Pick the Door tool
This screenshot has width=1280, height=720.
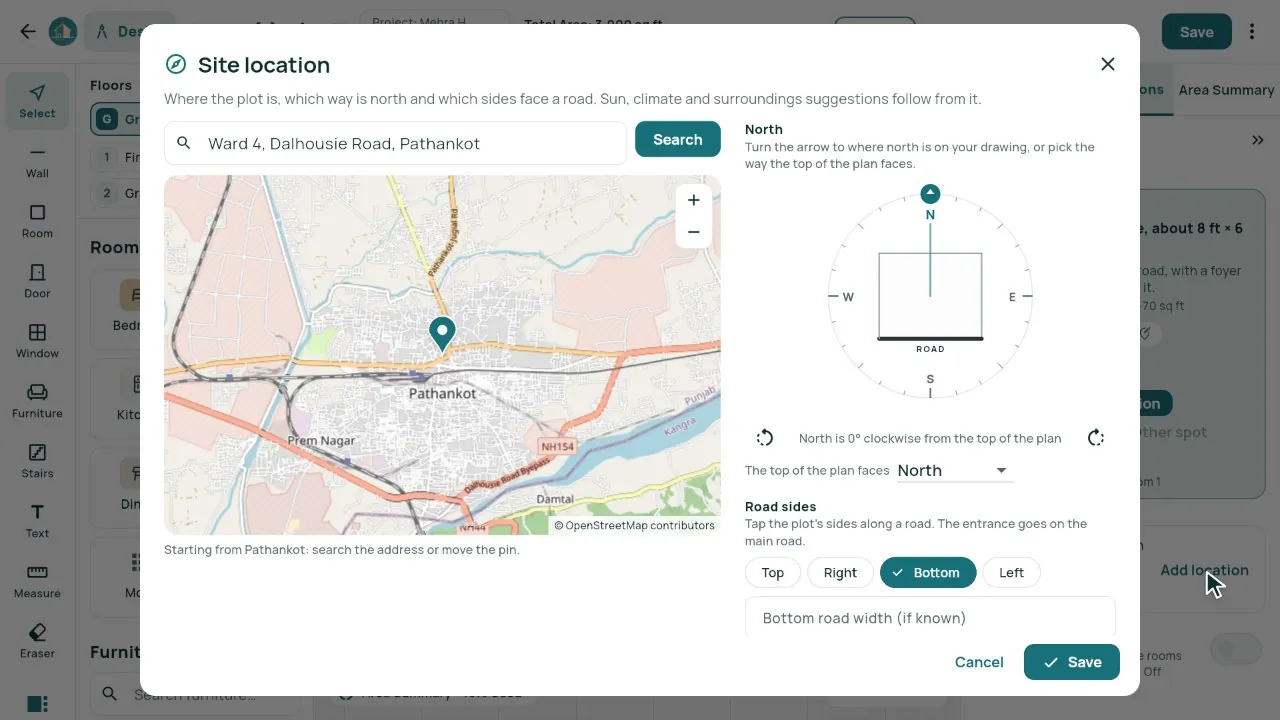[37, 281]
